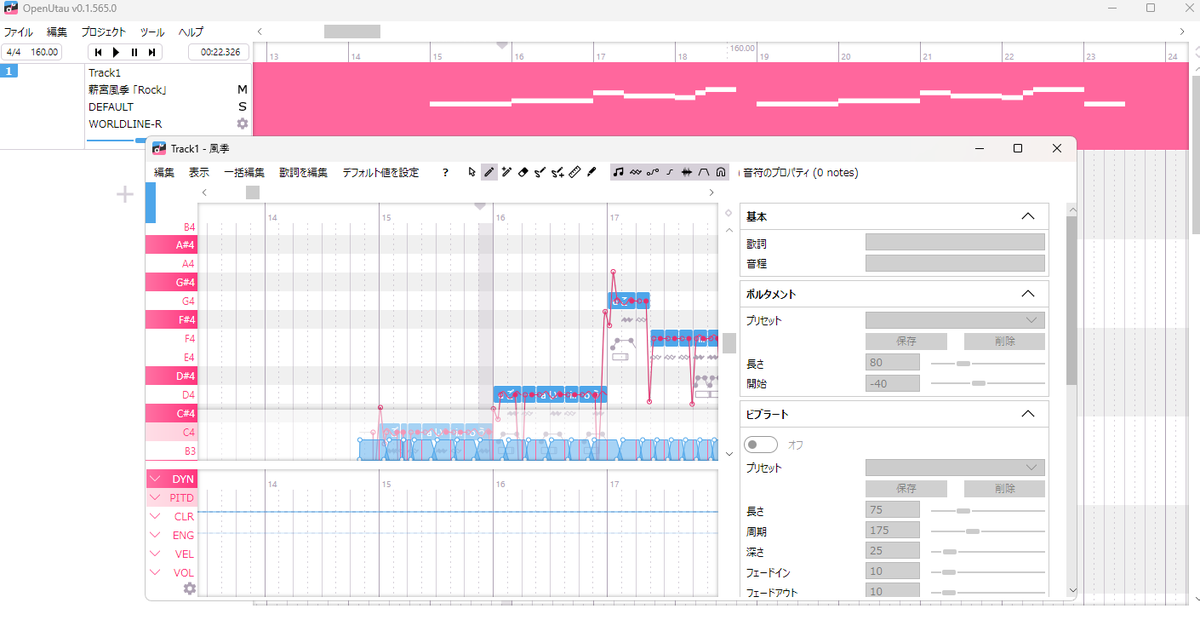The image size is (1200, 620).
Task: Click portamento 保存 button
Action: tap(906, 341)
